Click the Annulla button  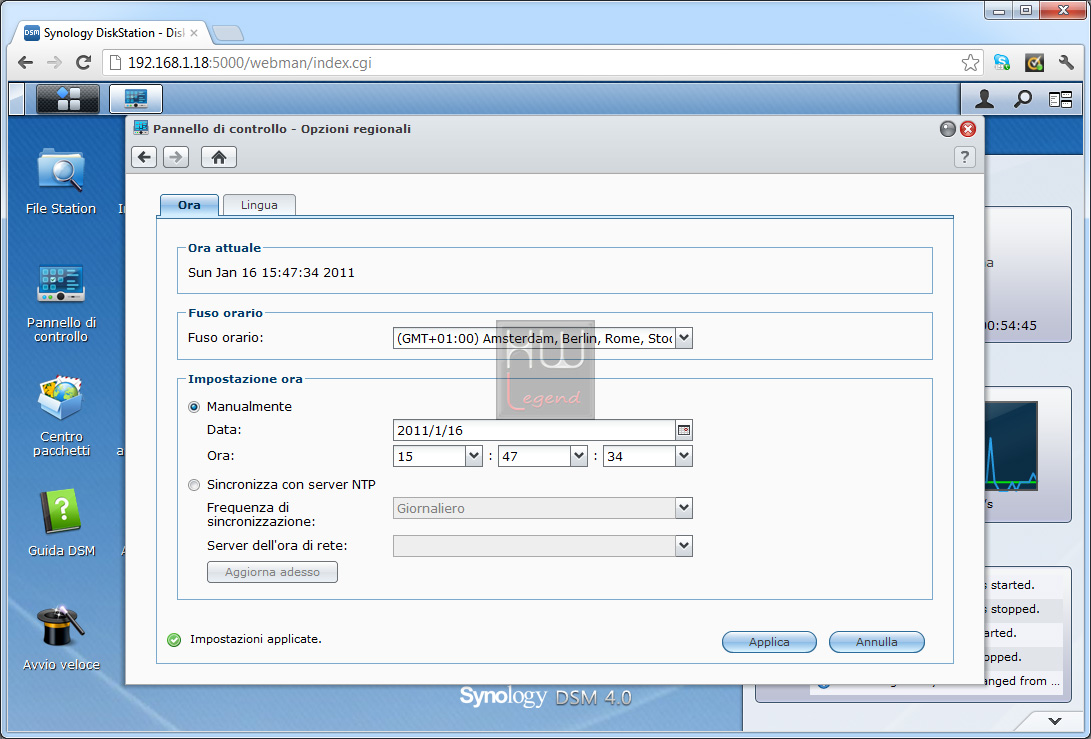(877, 642)
